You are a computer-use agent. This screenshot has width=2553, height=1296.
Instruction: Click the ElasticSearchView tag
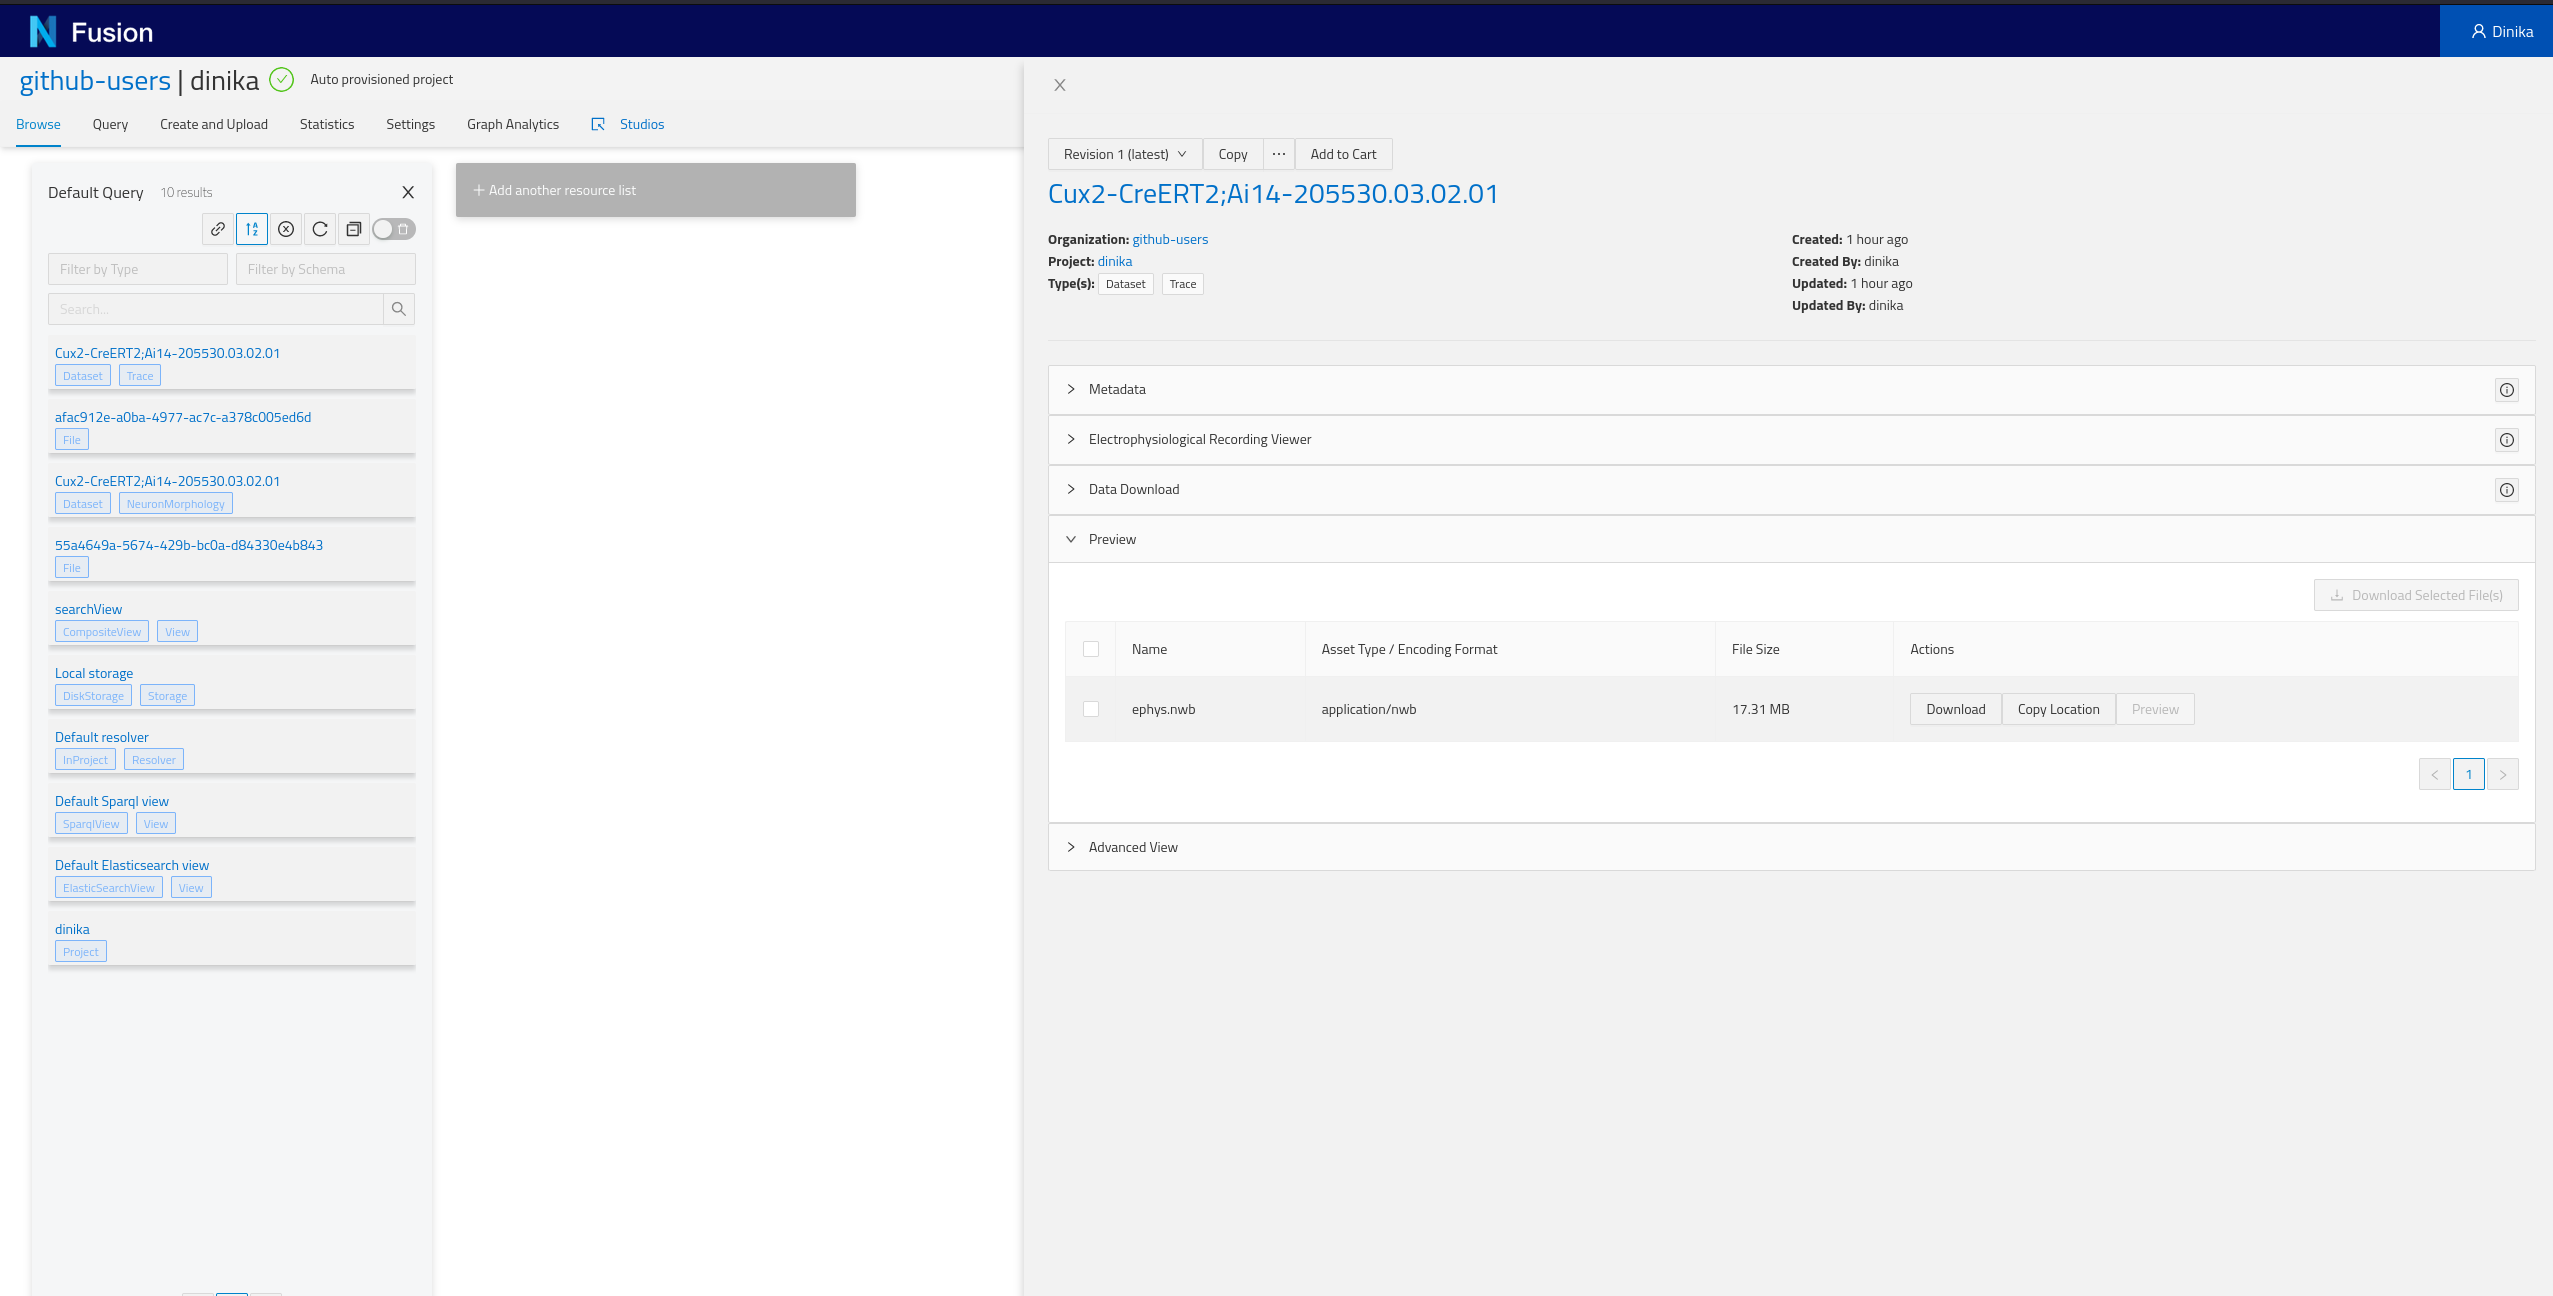109,888
